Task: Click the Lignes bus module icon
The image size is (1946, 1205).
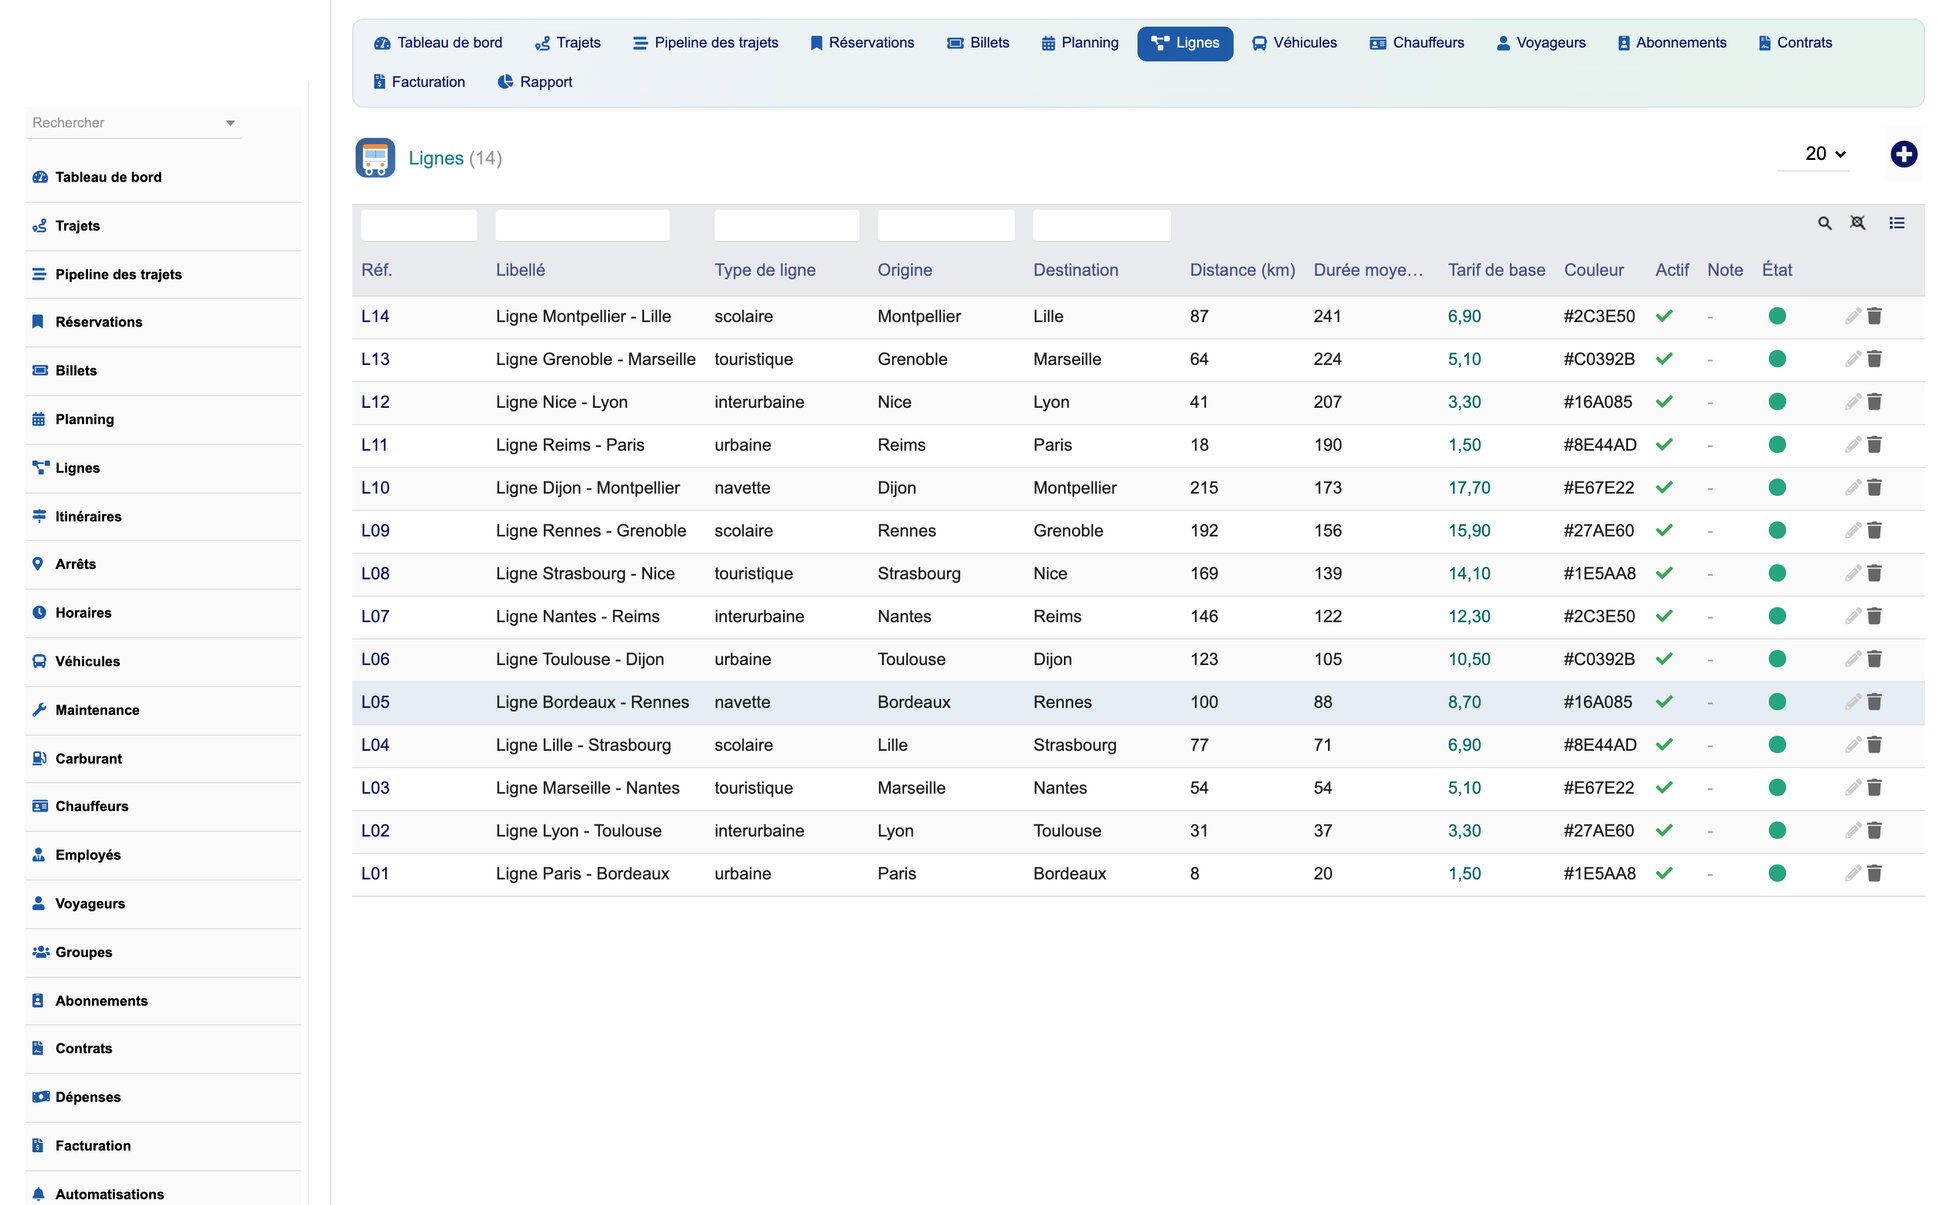Action: (x=375, y=158)
